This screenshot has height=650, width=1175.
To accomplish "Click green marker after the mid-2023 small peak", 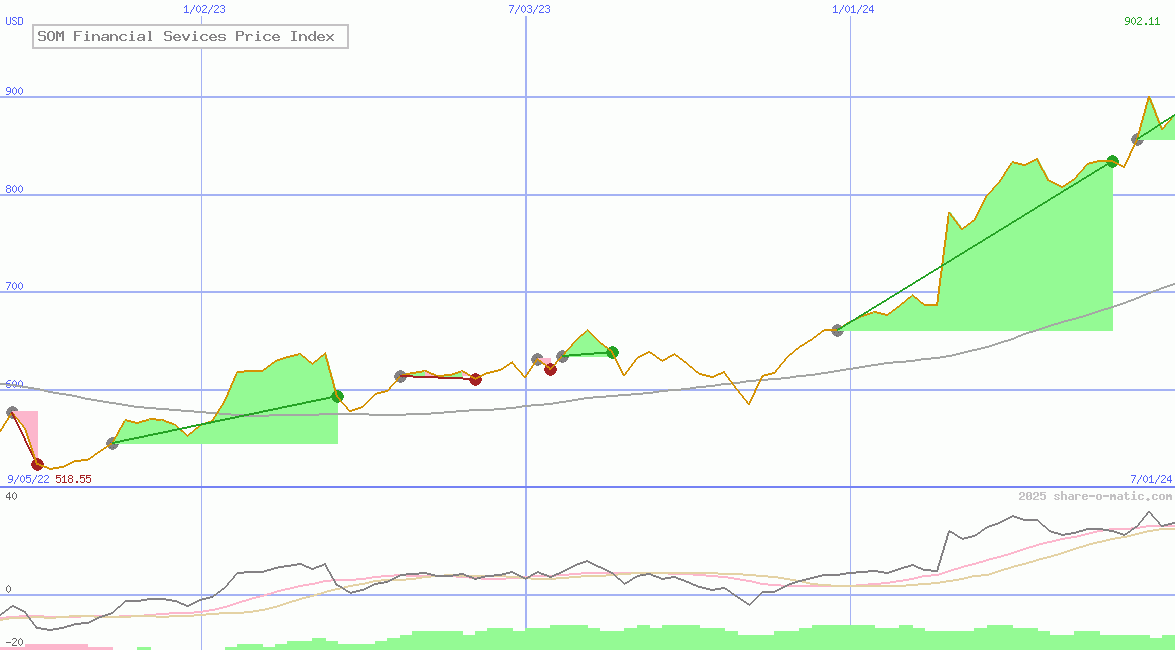I will point(612,352).
